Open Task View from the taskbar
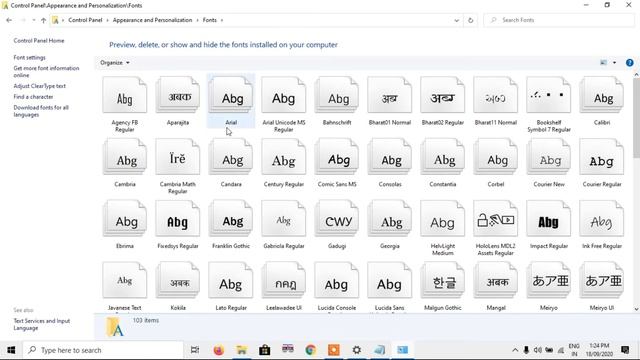 click(195, 350)
